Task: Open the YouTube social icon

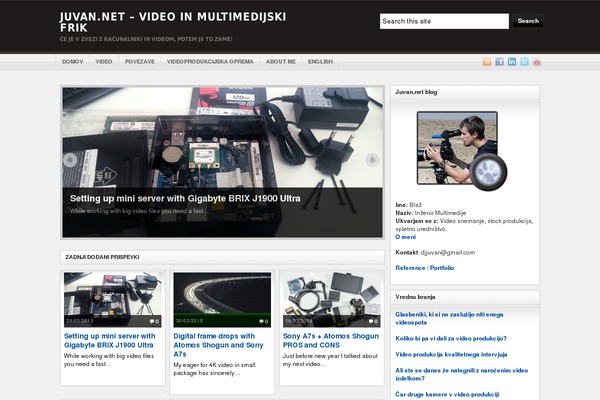Action: coord(537,62)
